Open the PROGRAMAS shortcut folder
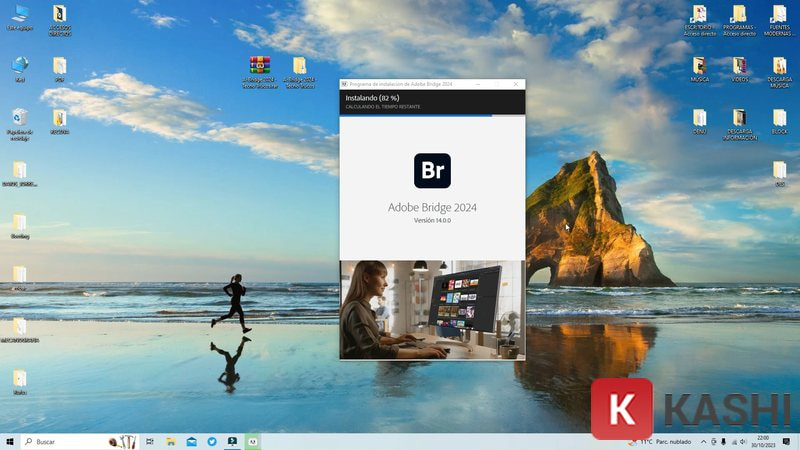This screenshot has height=450, width=800. coord(739,20)
